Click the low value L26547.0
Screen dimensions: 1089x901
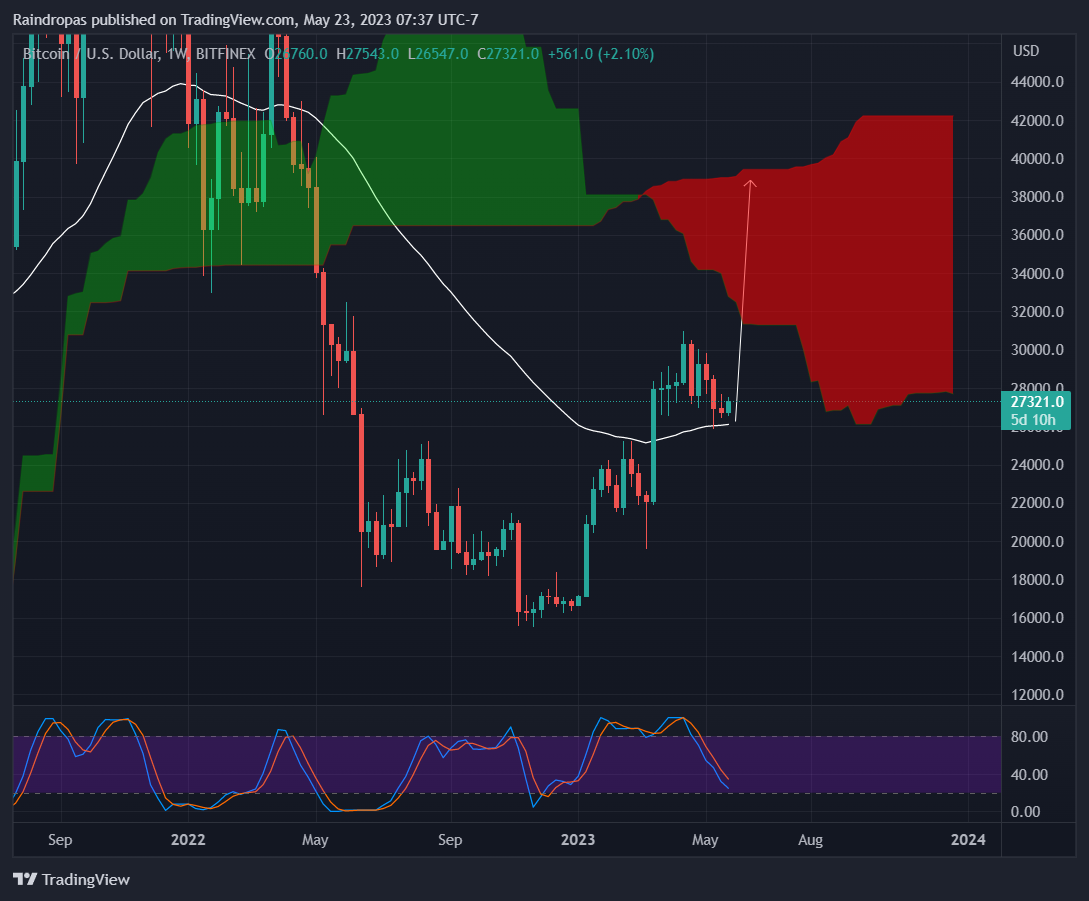[438, 54]
